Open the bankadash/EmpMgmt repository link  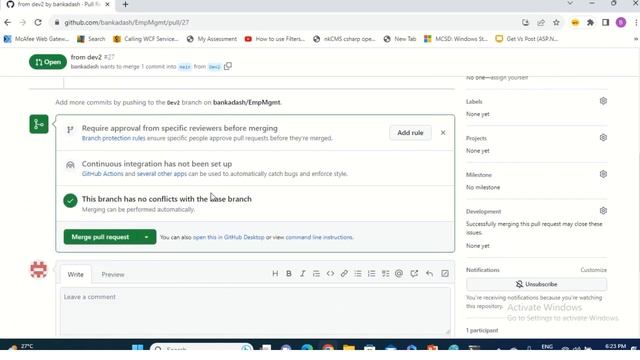click(247, 102)
